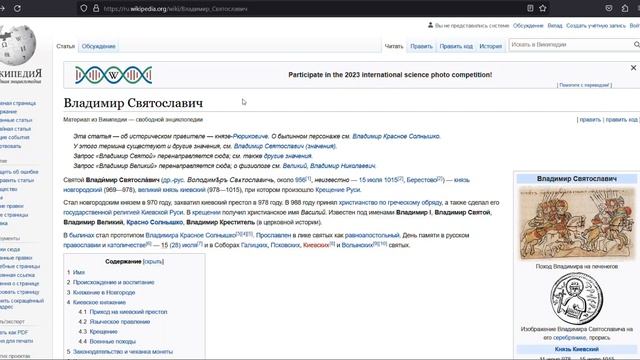Focus the Wikipedia search input field
Screen dimensions: 640x360
tap(570, 44)
